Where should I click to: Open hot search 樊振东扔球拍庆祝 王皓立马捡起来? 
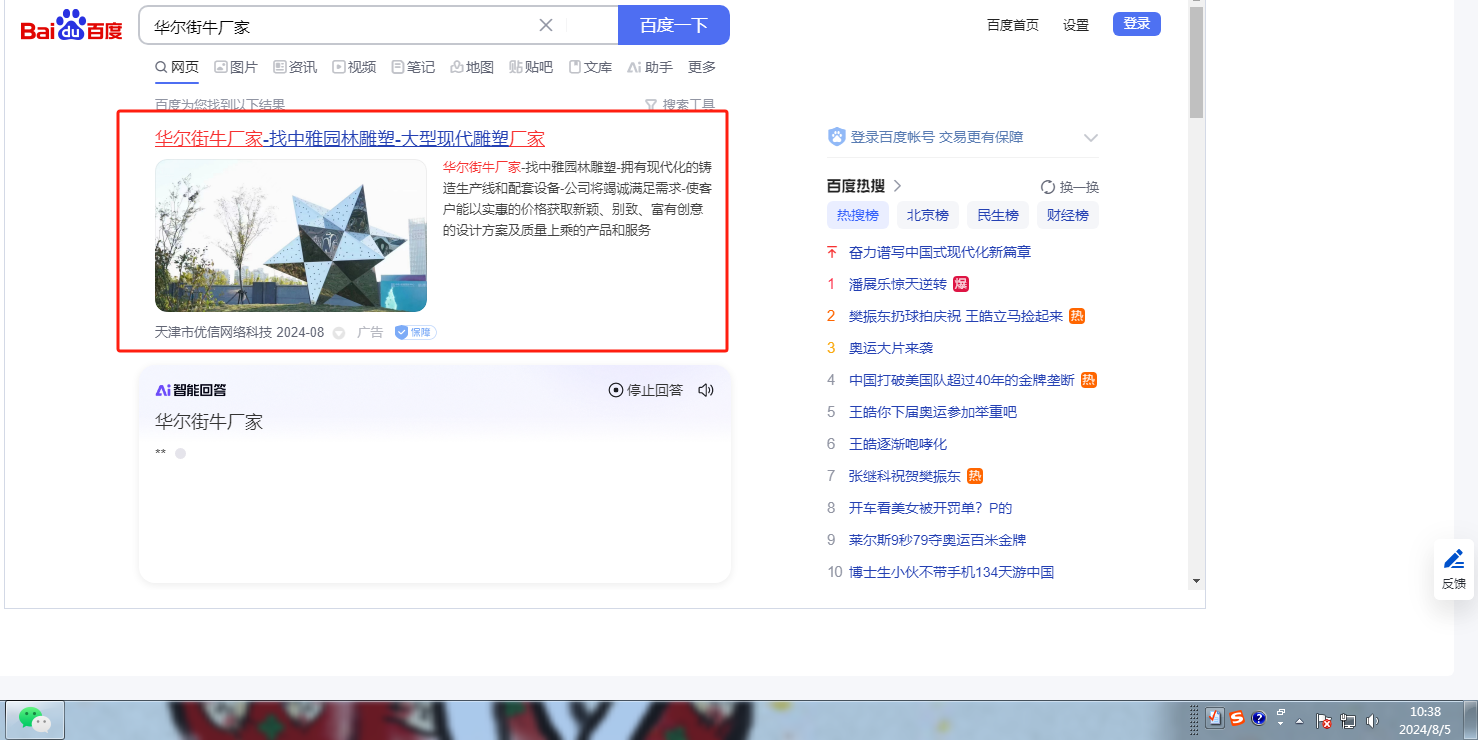click(956, 316)
